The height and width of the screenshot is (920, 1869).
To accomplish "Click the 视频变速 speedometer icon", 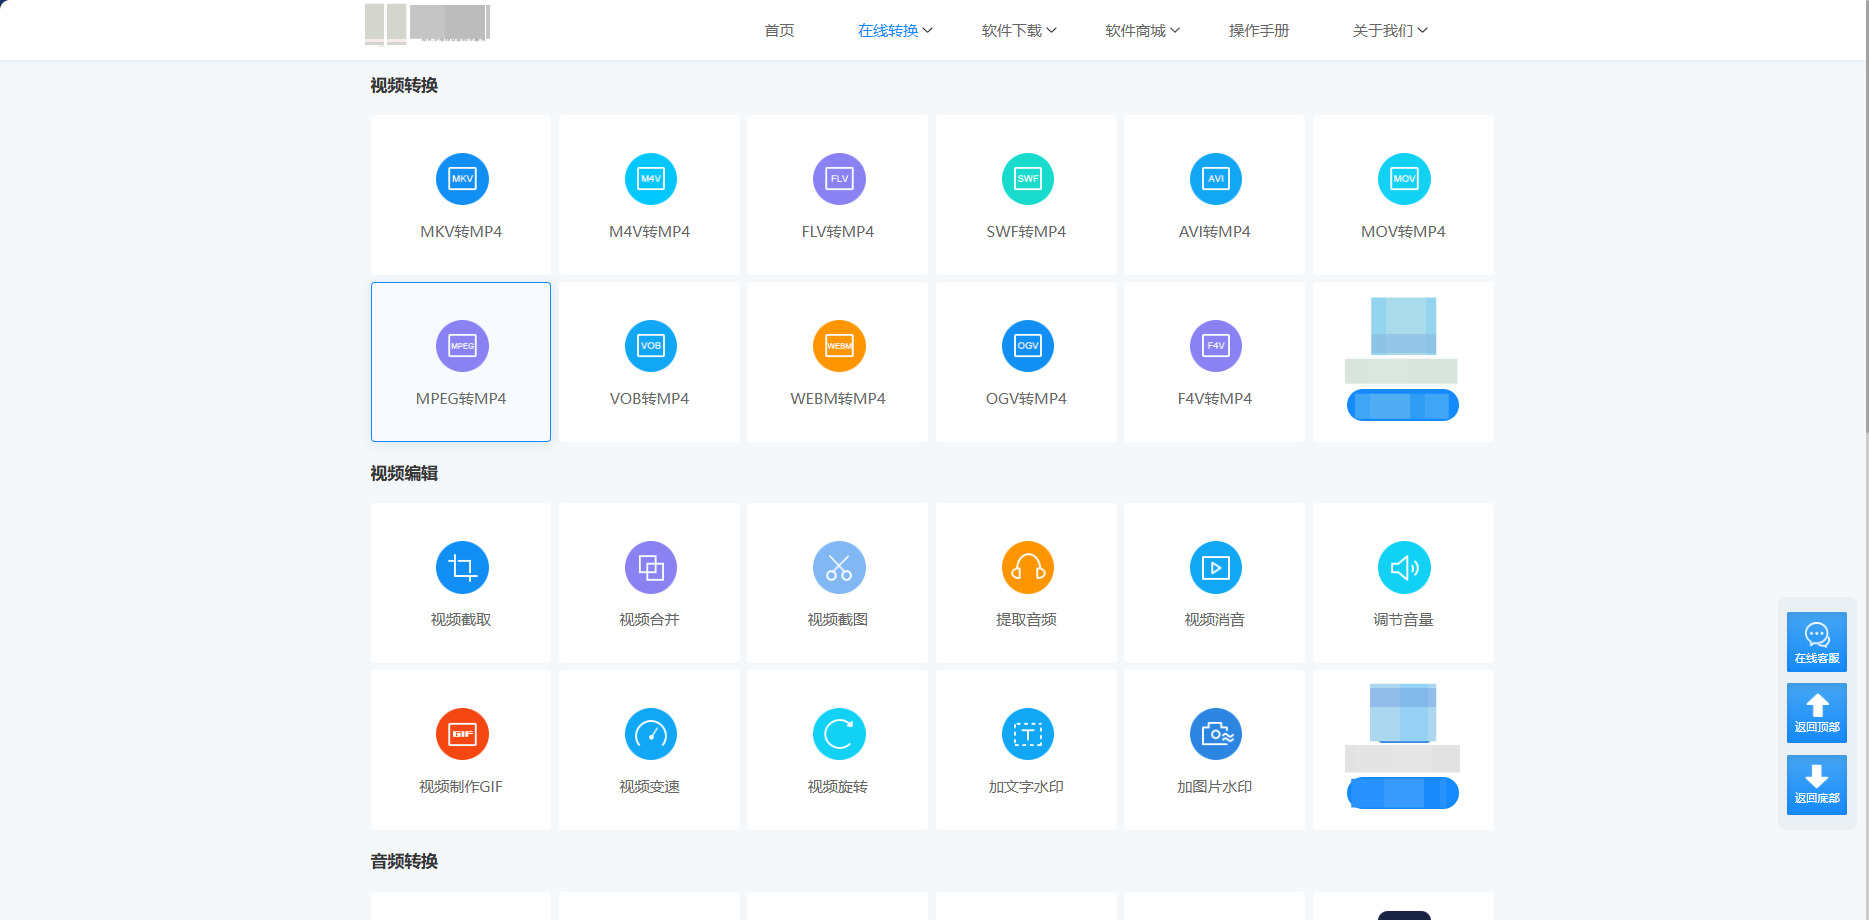I will [x=651, y=735].
